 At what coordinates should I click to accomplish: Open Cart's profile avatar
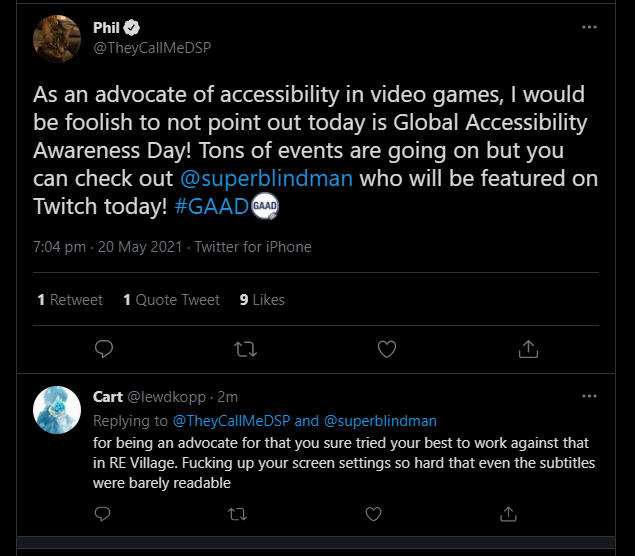[57, 410]
